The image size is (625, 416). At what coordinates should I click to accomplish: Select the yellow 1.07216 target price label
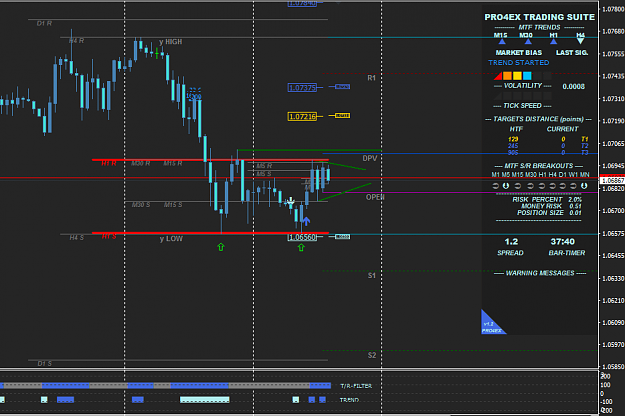(302, 117)
